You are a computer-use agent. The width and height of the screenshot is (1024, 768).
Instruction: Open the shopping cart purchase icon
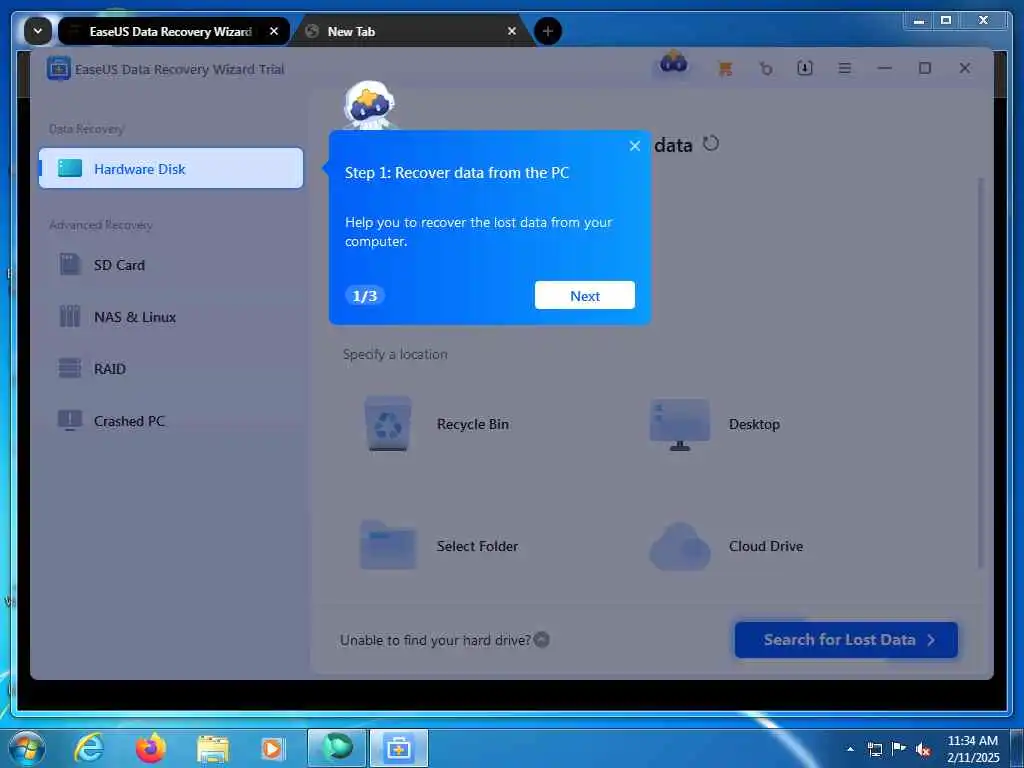[725, 69]
